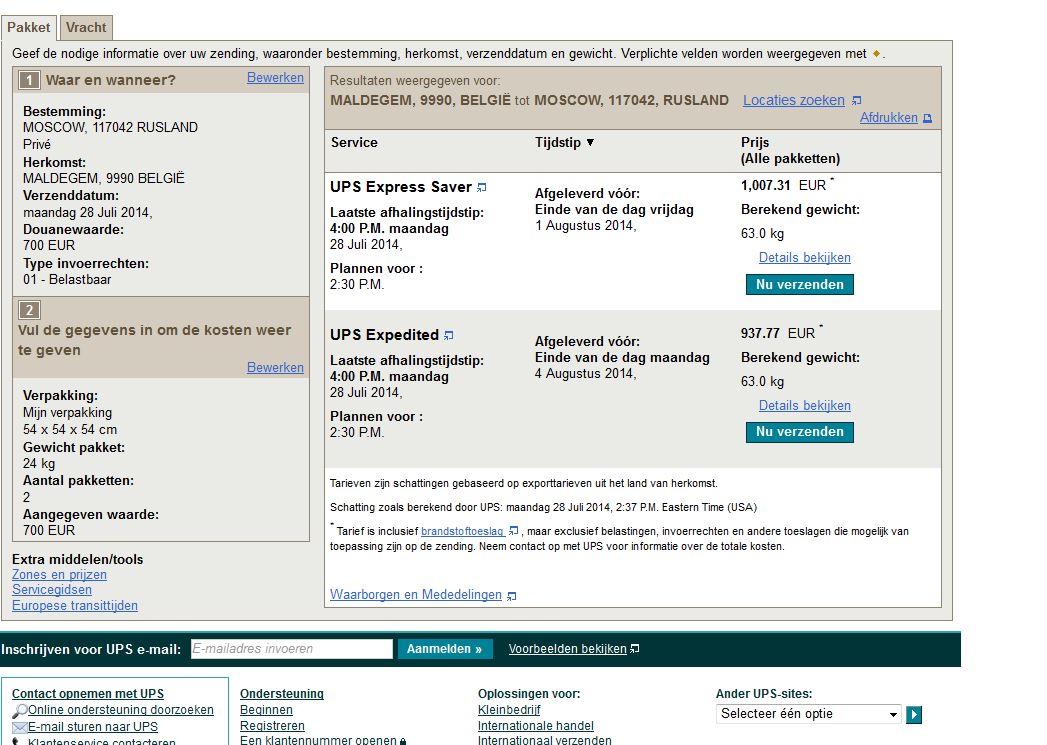Open Selecteer één optie dropdown
The width and height of the screenshot is (1047, 745).
point(809,714)
